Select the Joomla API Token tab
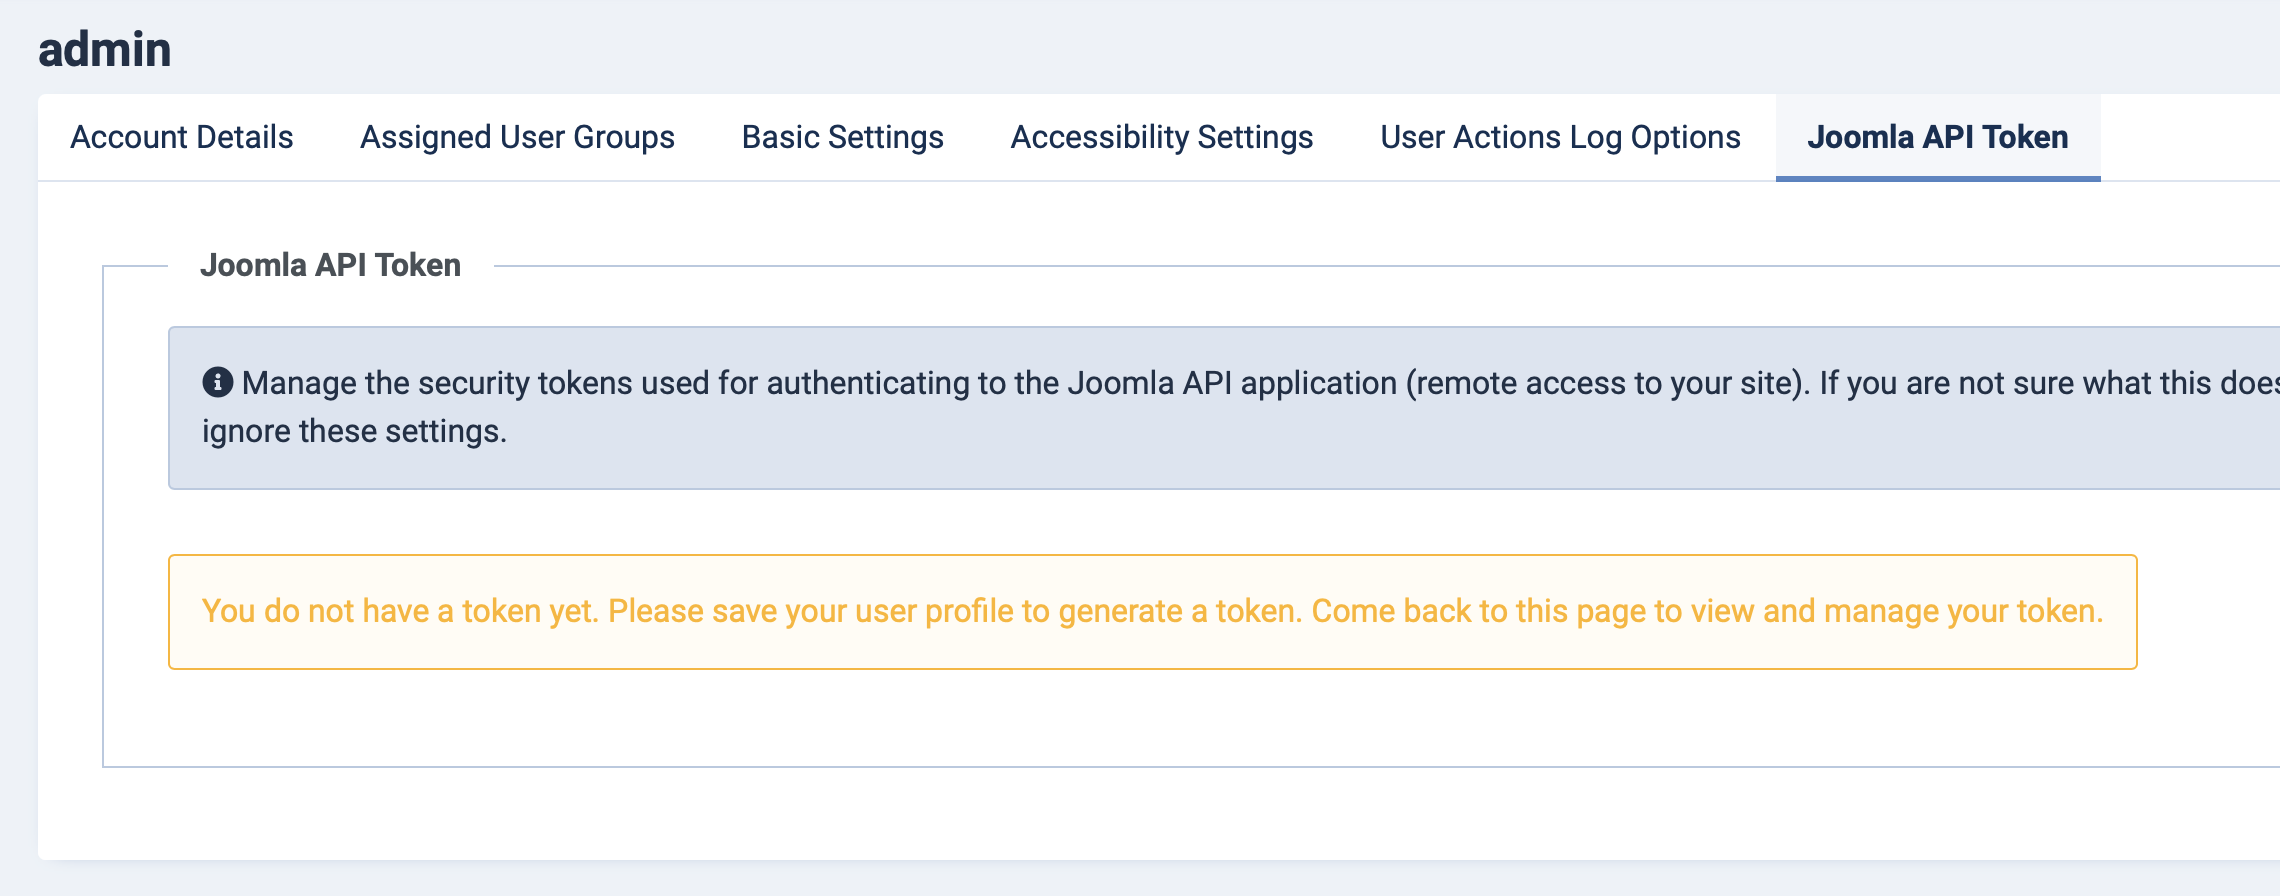Viewport: 2280px width, 896px height. [x=1937, y=137]
